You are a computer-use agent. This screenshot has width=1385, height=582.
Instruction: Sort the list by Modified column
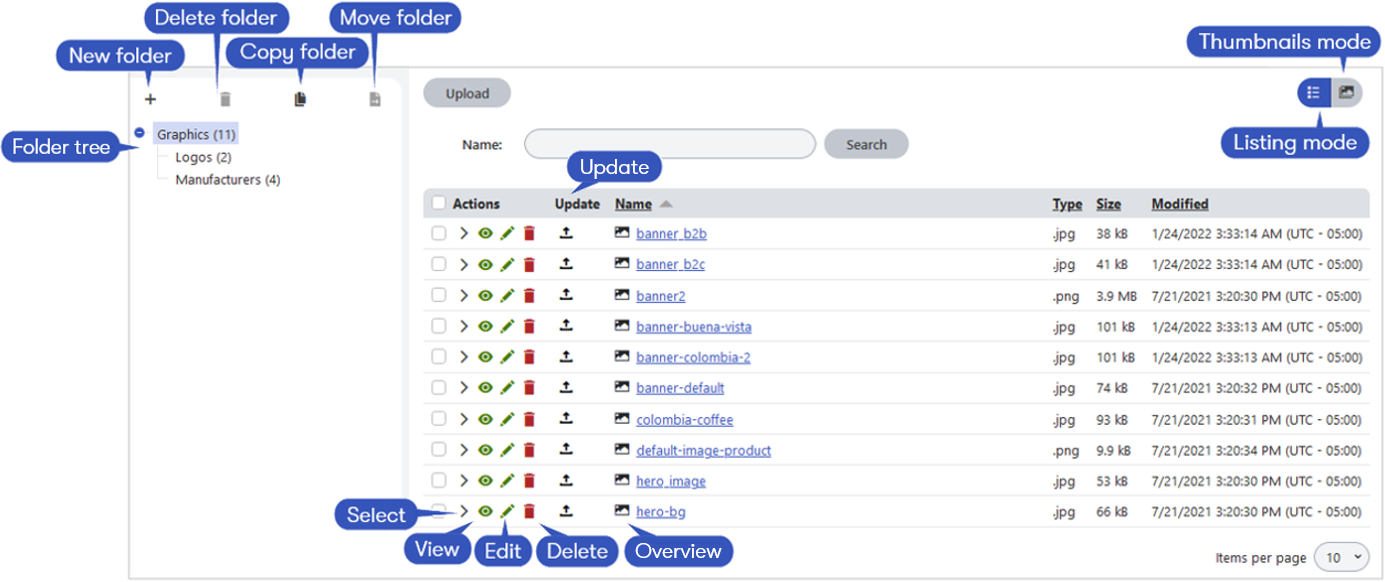pyautogui.click(x=1179, y=204)
